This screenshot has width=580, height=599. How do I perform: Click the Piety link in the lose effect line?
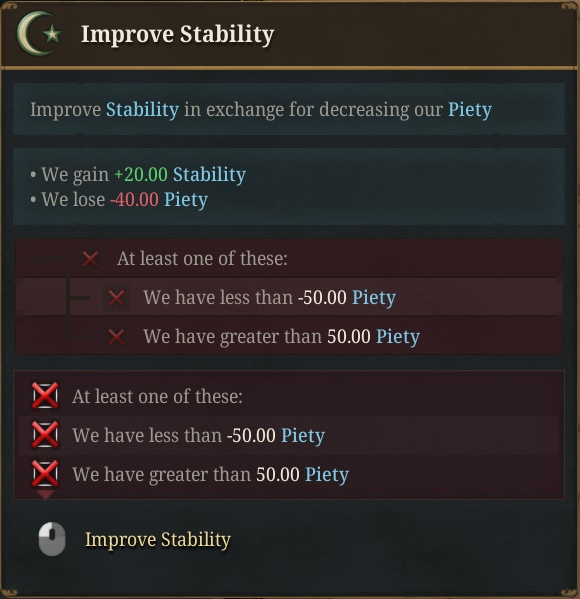(186, 200)
